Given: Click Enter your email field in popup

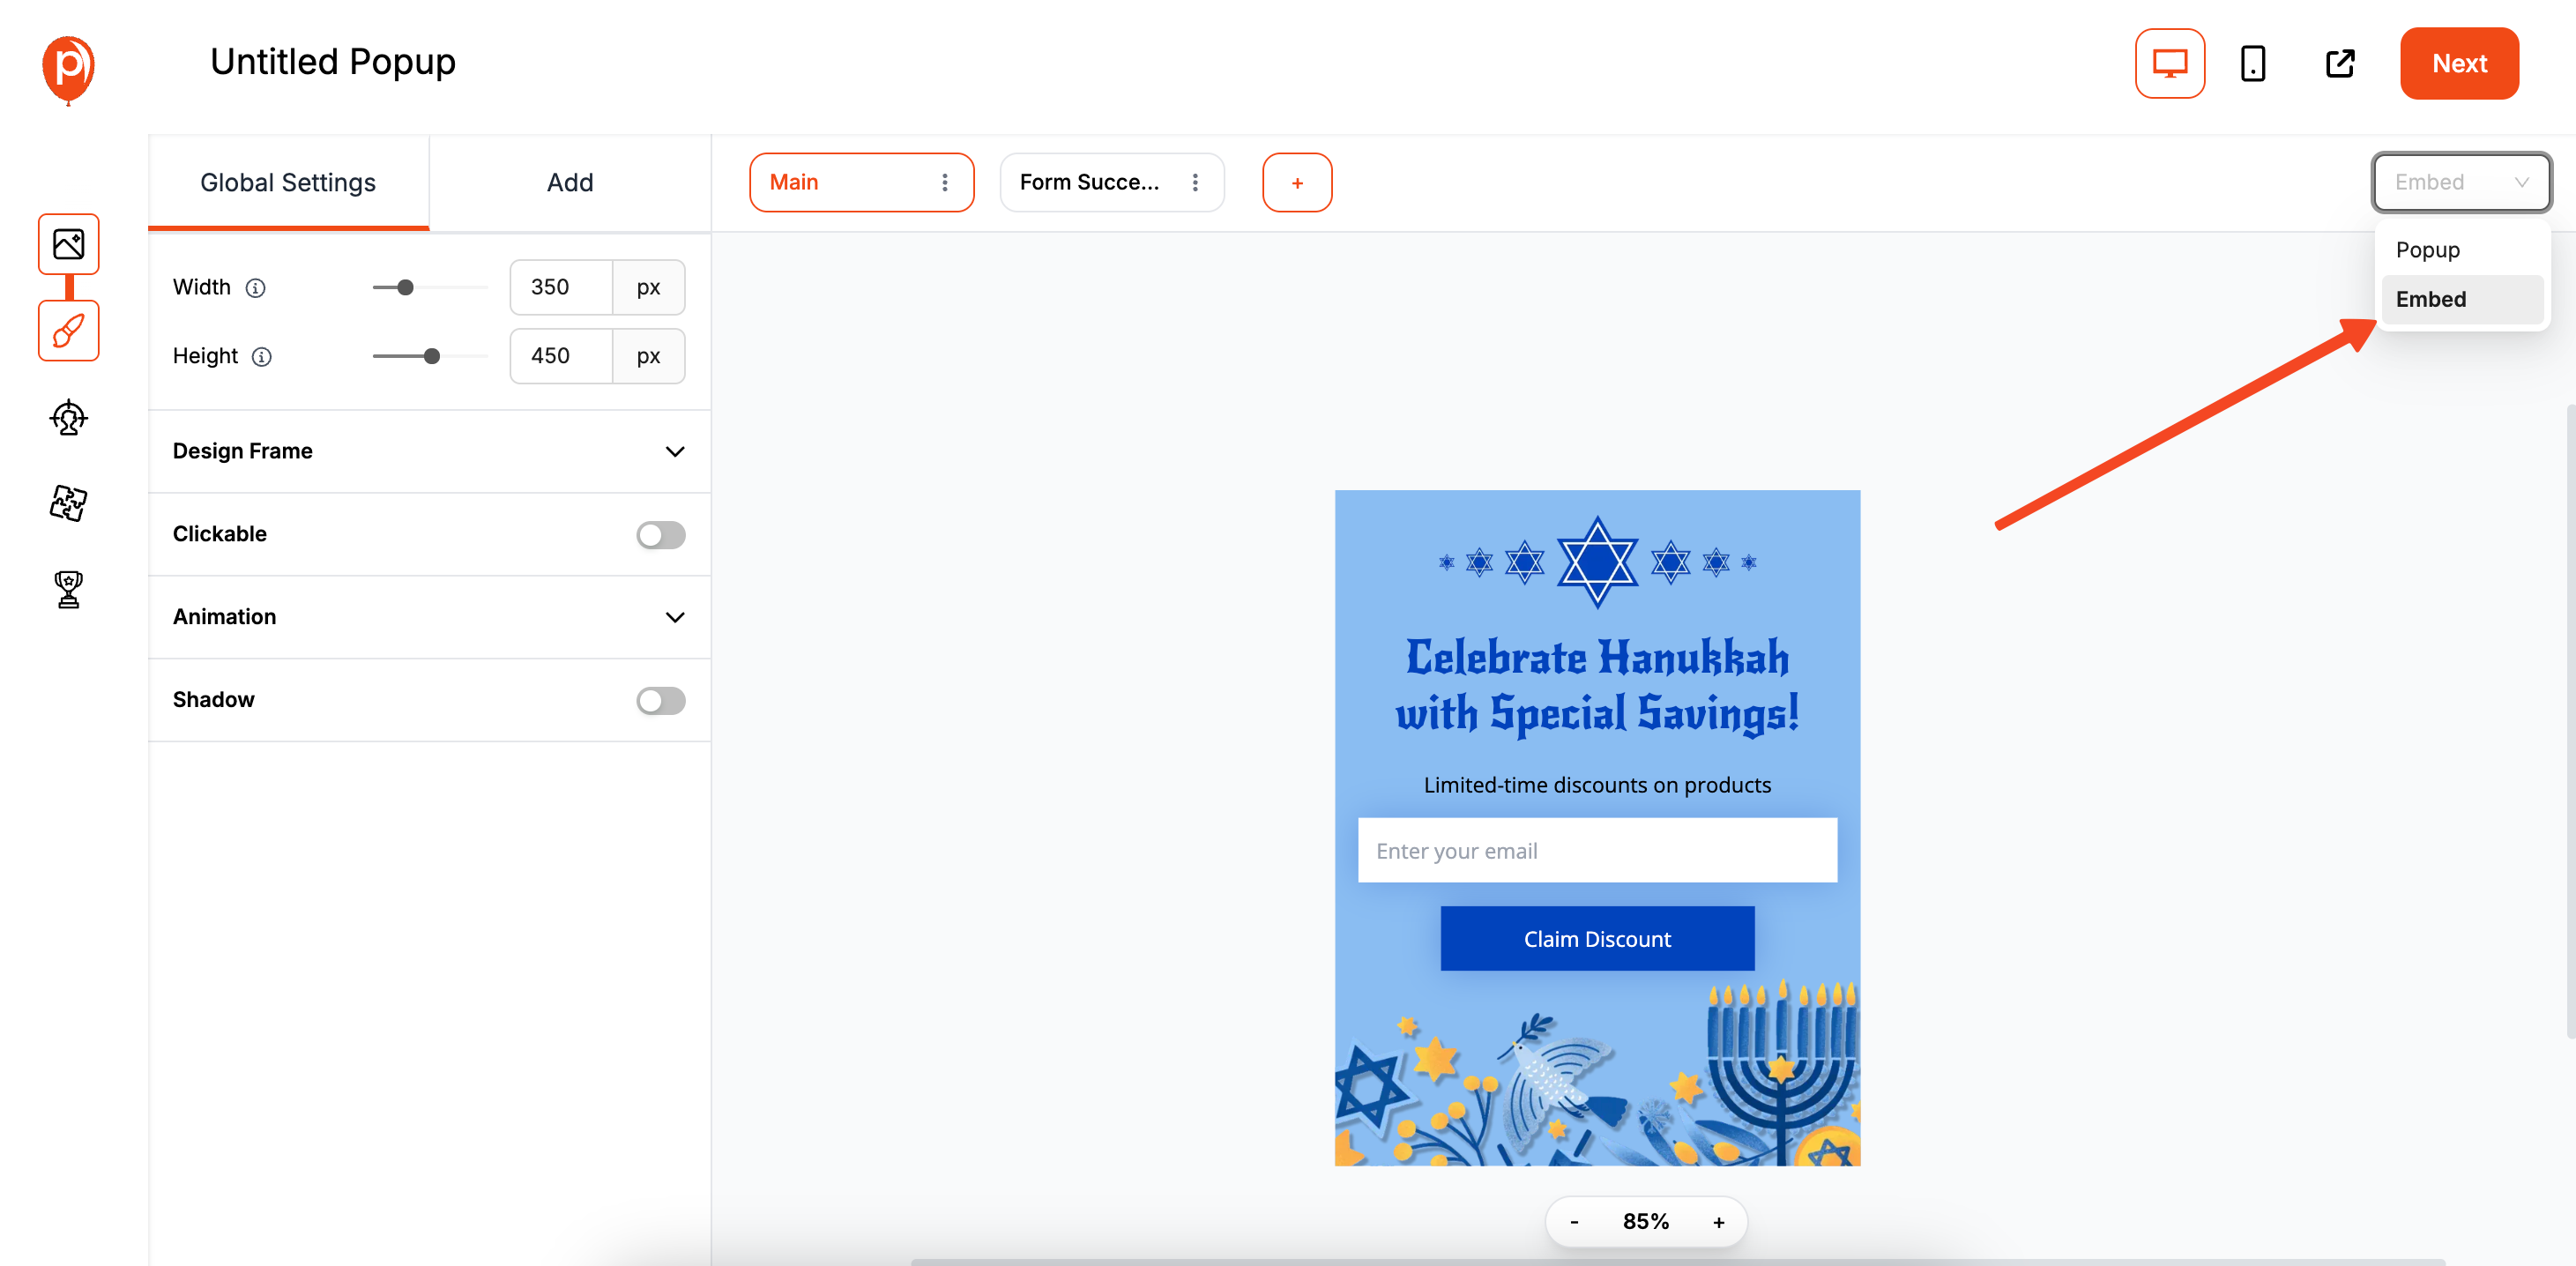Looking at the screenshot, I should click(x=1596, y=850).
